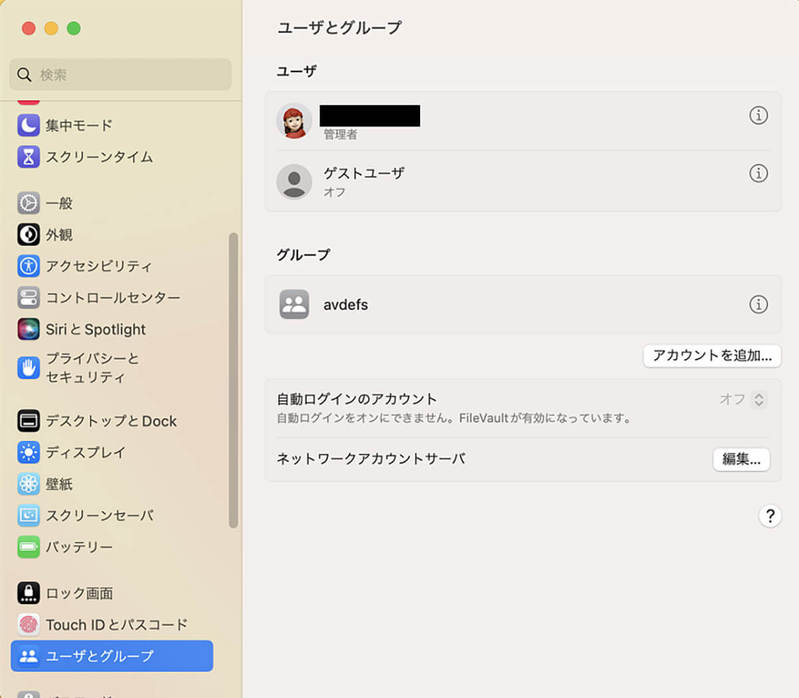Open アクセシビリティ accessibility icon
Viewport: 799px width, 698px height.
tap(29, 266)
